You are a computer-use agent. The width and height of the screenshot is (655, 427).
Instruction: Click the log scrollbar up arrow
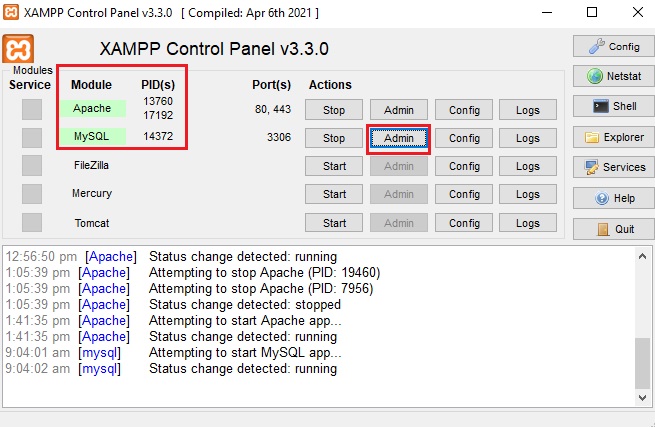pos(642,256)
